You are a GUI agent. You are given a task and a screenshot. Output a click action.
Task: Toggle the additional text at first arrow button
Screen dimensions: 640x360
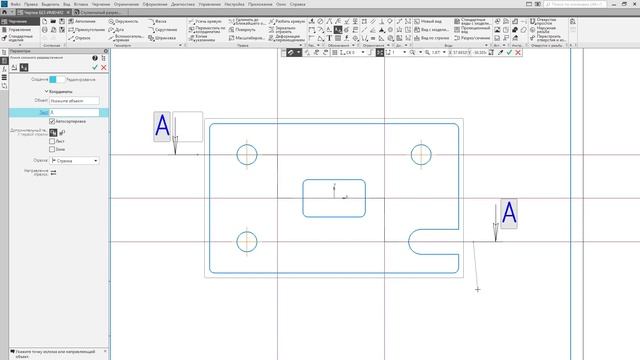coord(53,133)
